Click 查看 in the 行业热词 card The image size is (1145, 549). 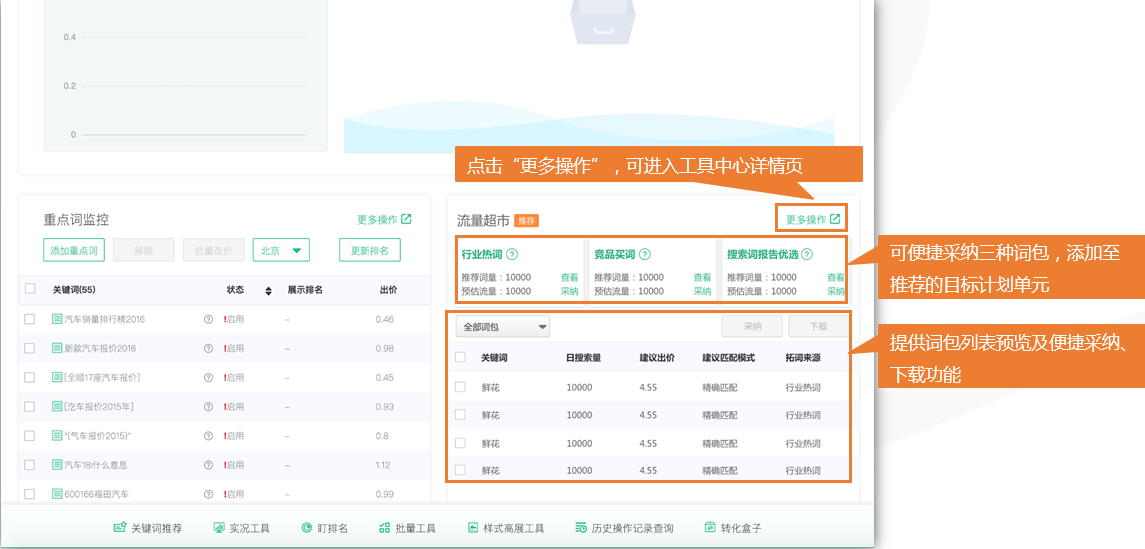coord(570,277)
